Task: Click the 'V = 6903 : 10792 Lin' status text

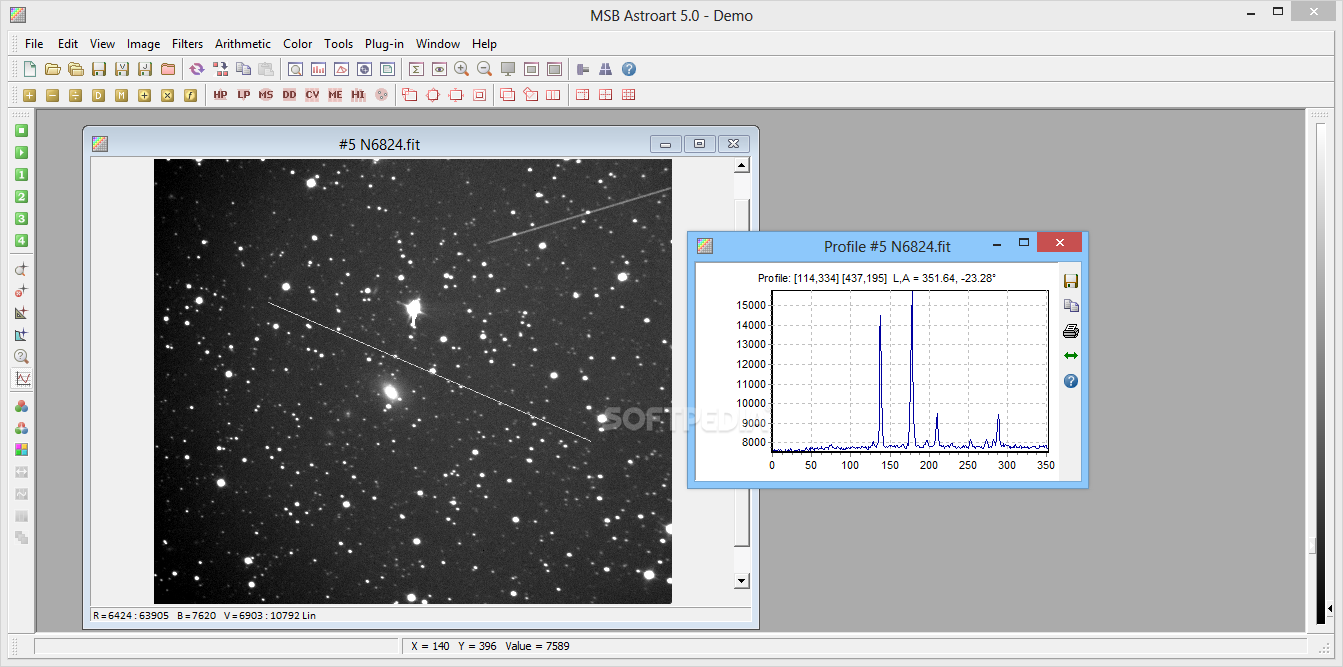Action: [x=270, y=615]
